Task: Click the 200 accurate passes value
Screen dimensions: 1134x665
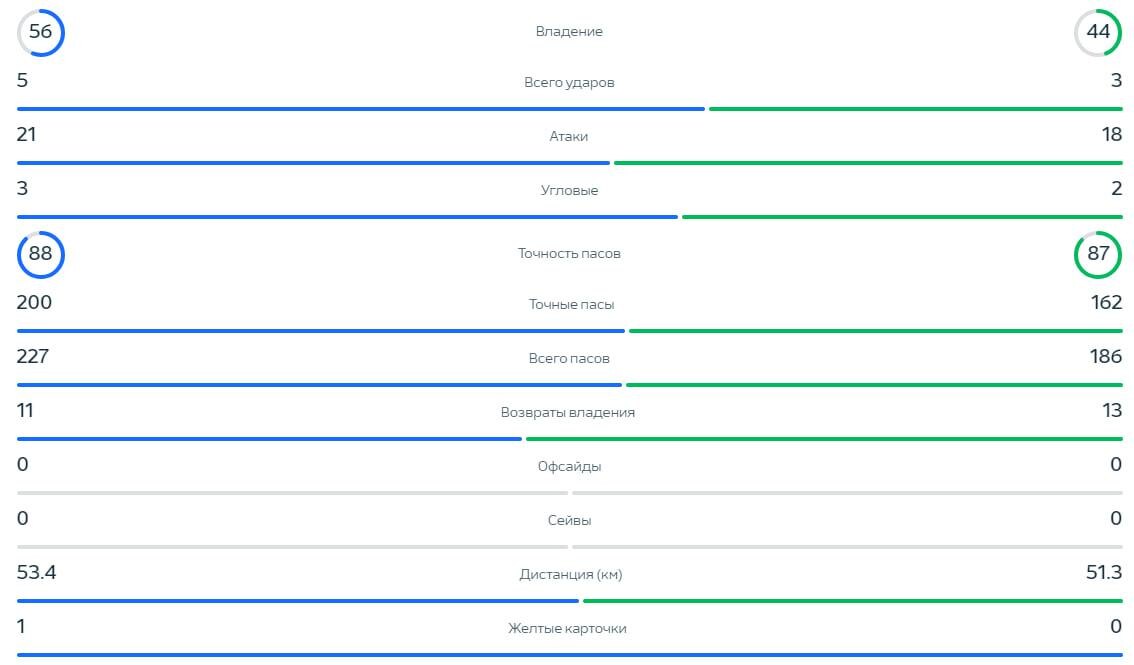Action: (34, 302)
